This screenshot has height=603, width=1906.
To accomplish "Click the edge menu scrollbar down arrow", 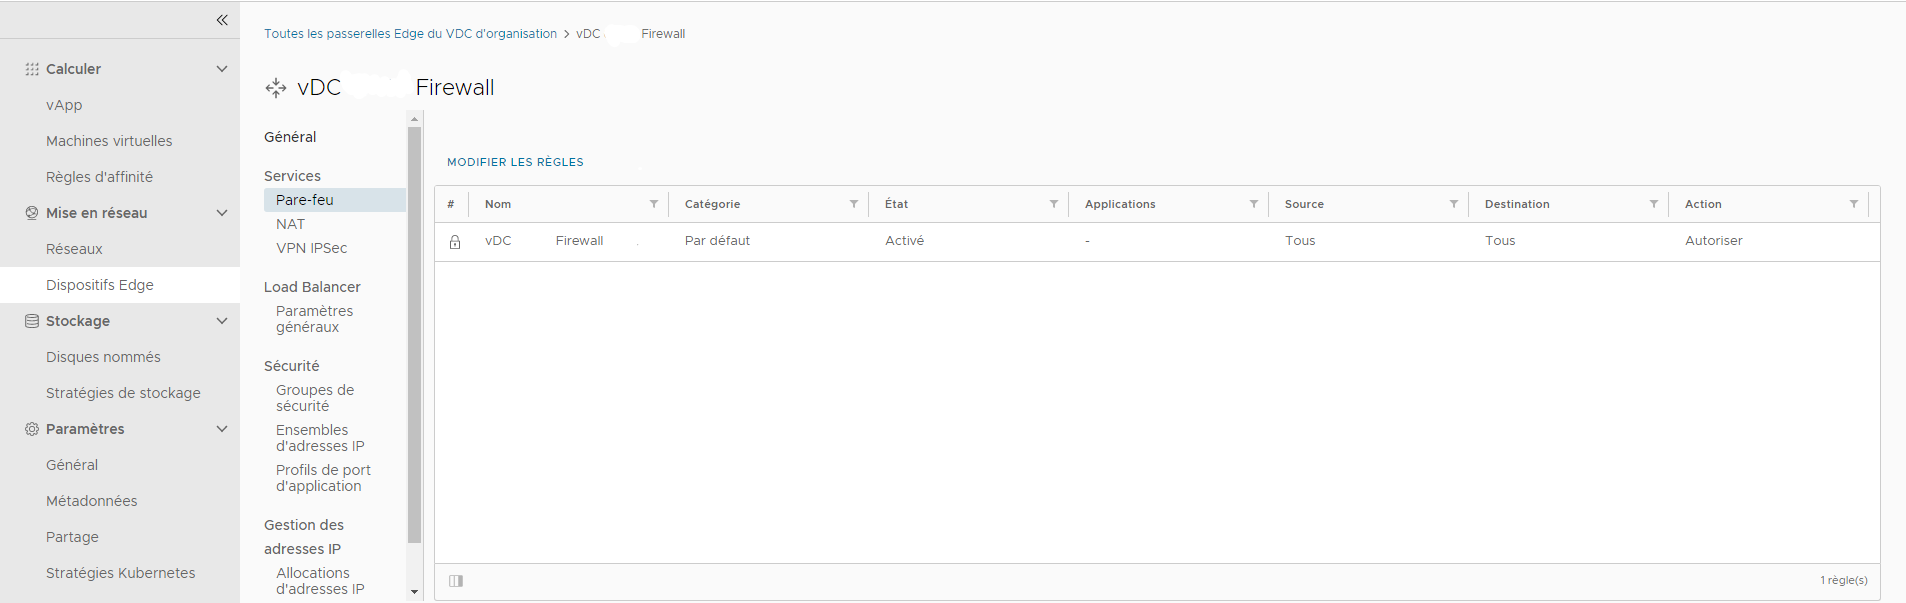I will coord(414,592).
